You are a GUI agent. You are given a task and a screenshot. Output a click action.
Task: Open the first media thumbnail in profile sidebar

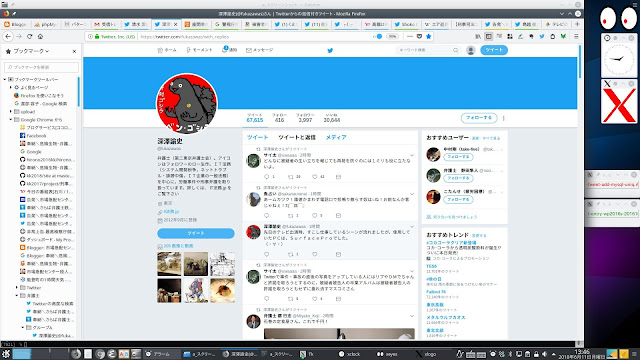click(169, 264)
